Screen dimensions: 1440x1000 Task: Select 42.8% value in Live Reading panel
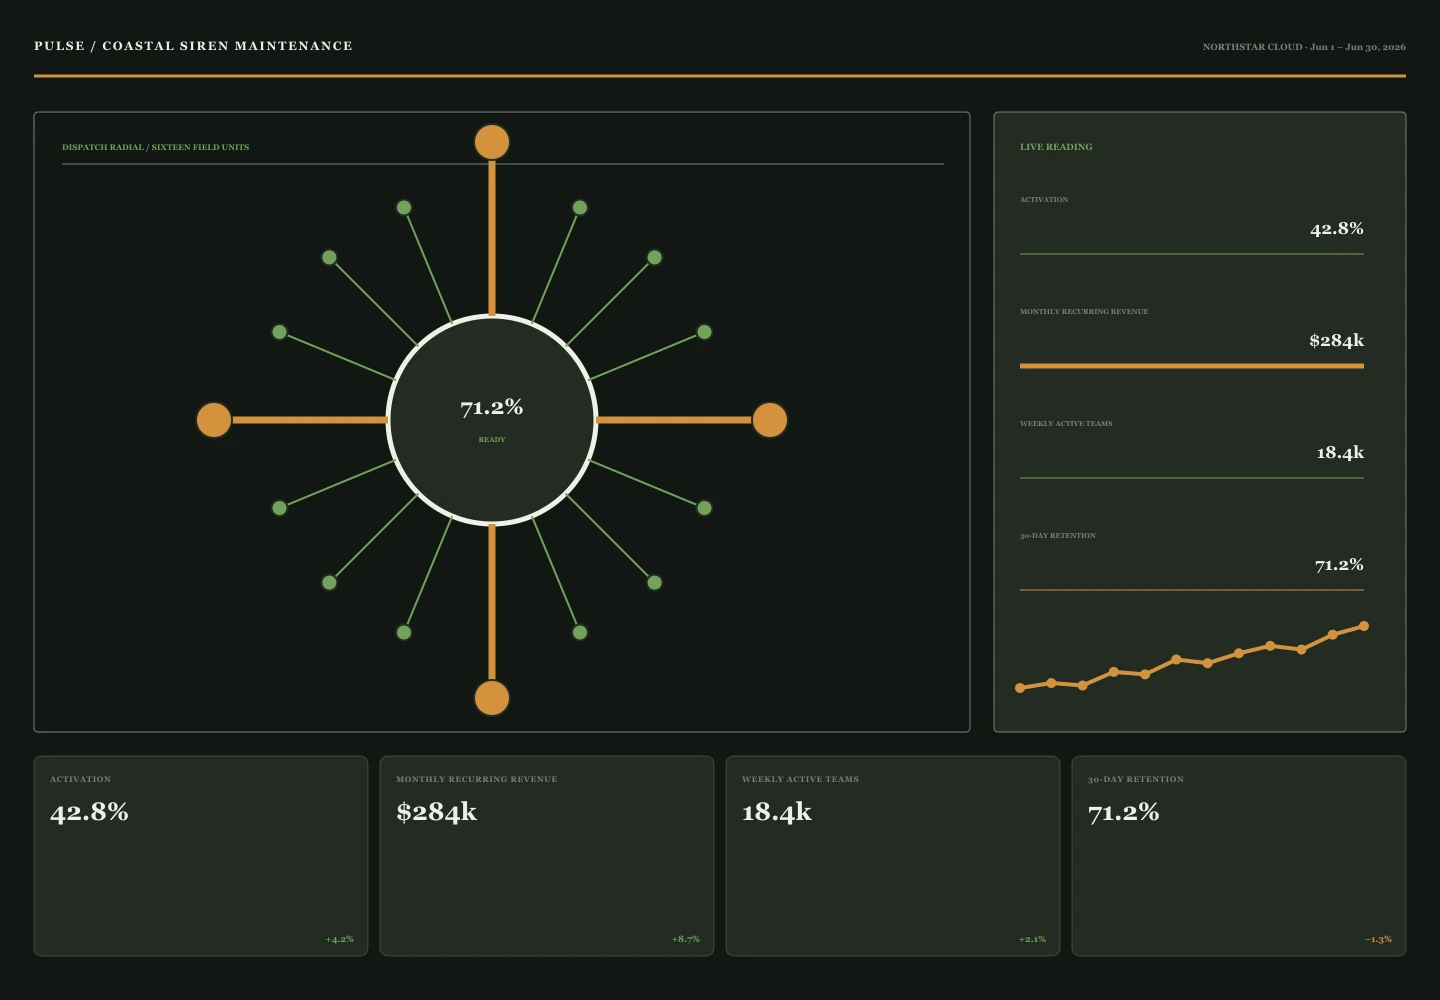point(1337,228)
